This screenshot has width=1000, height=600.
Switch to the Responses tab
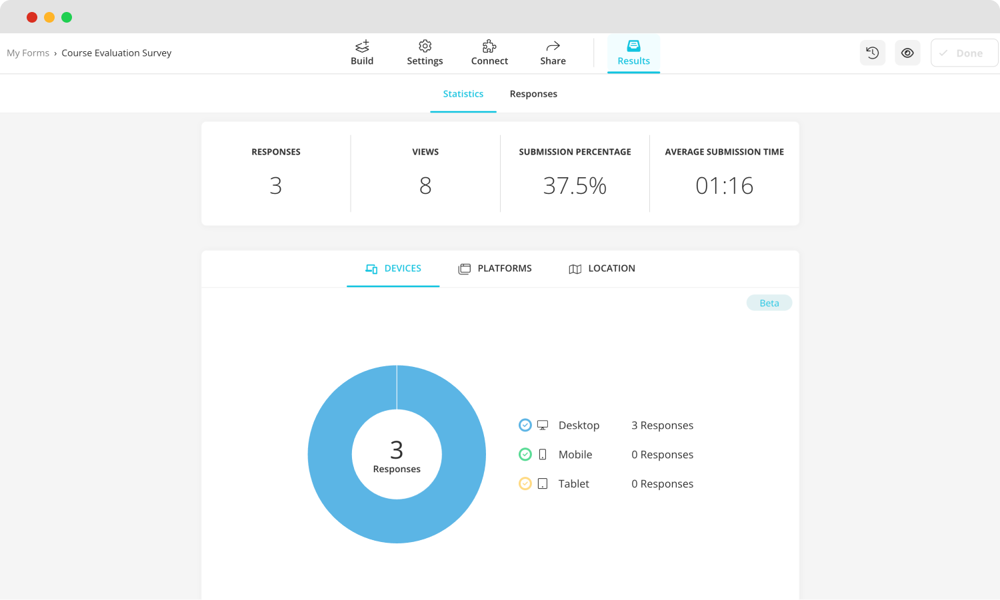click(x=533, y=93)
